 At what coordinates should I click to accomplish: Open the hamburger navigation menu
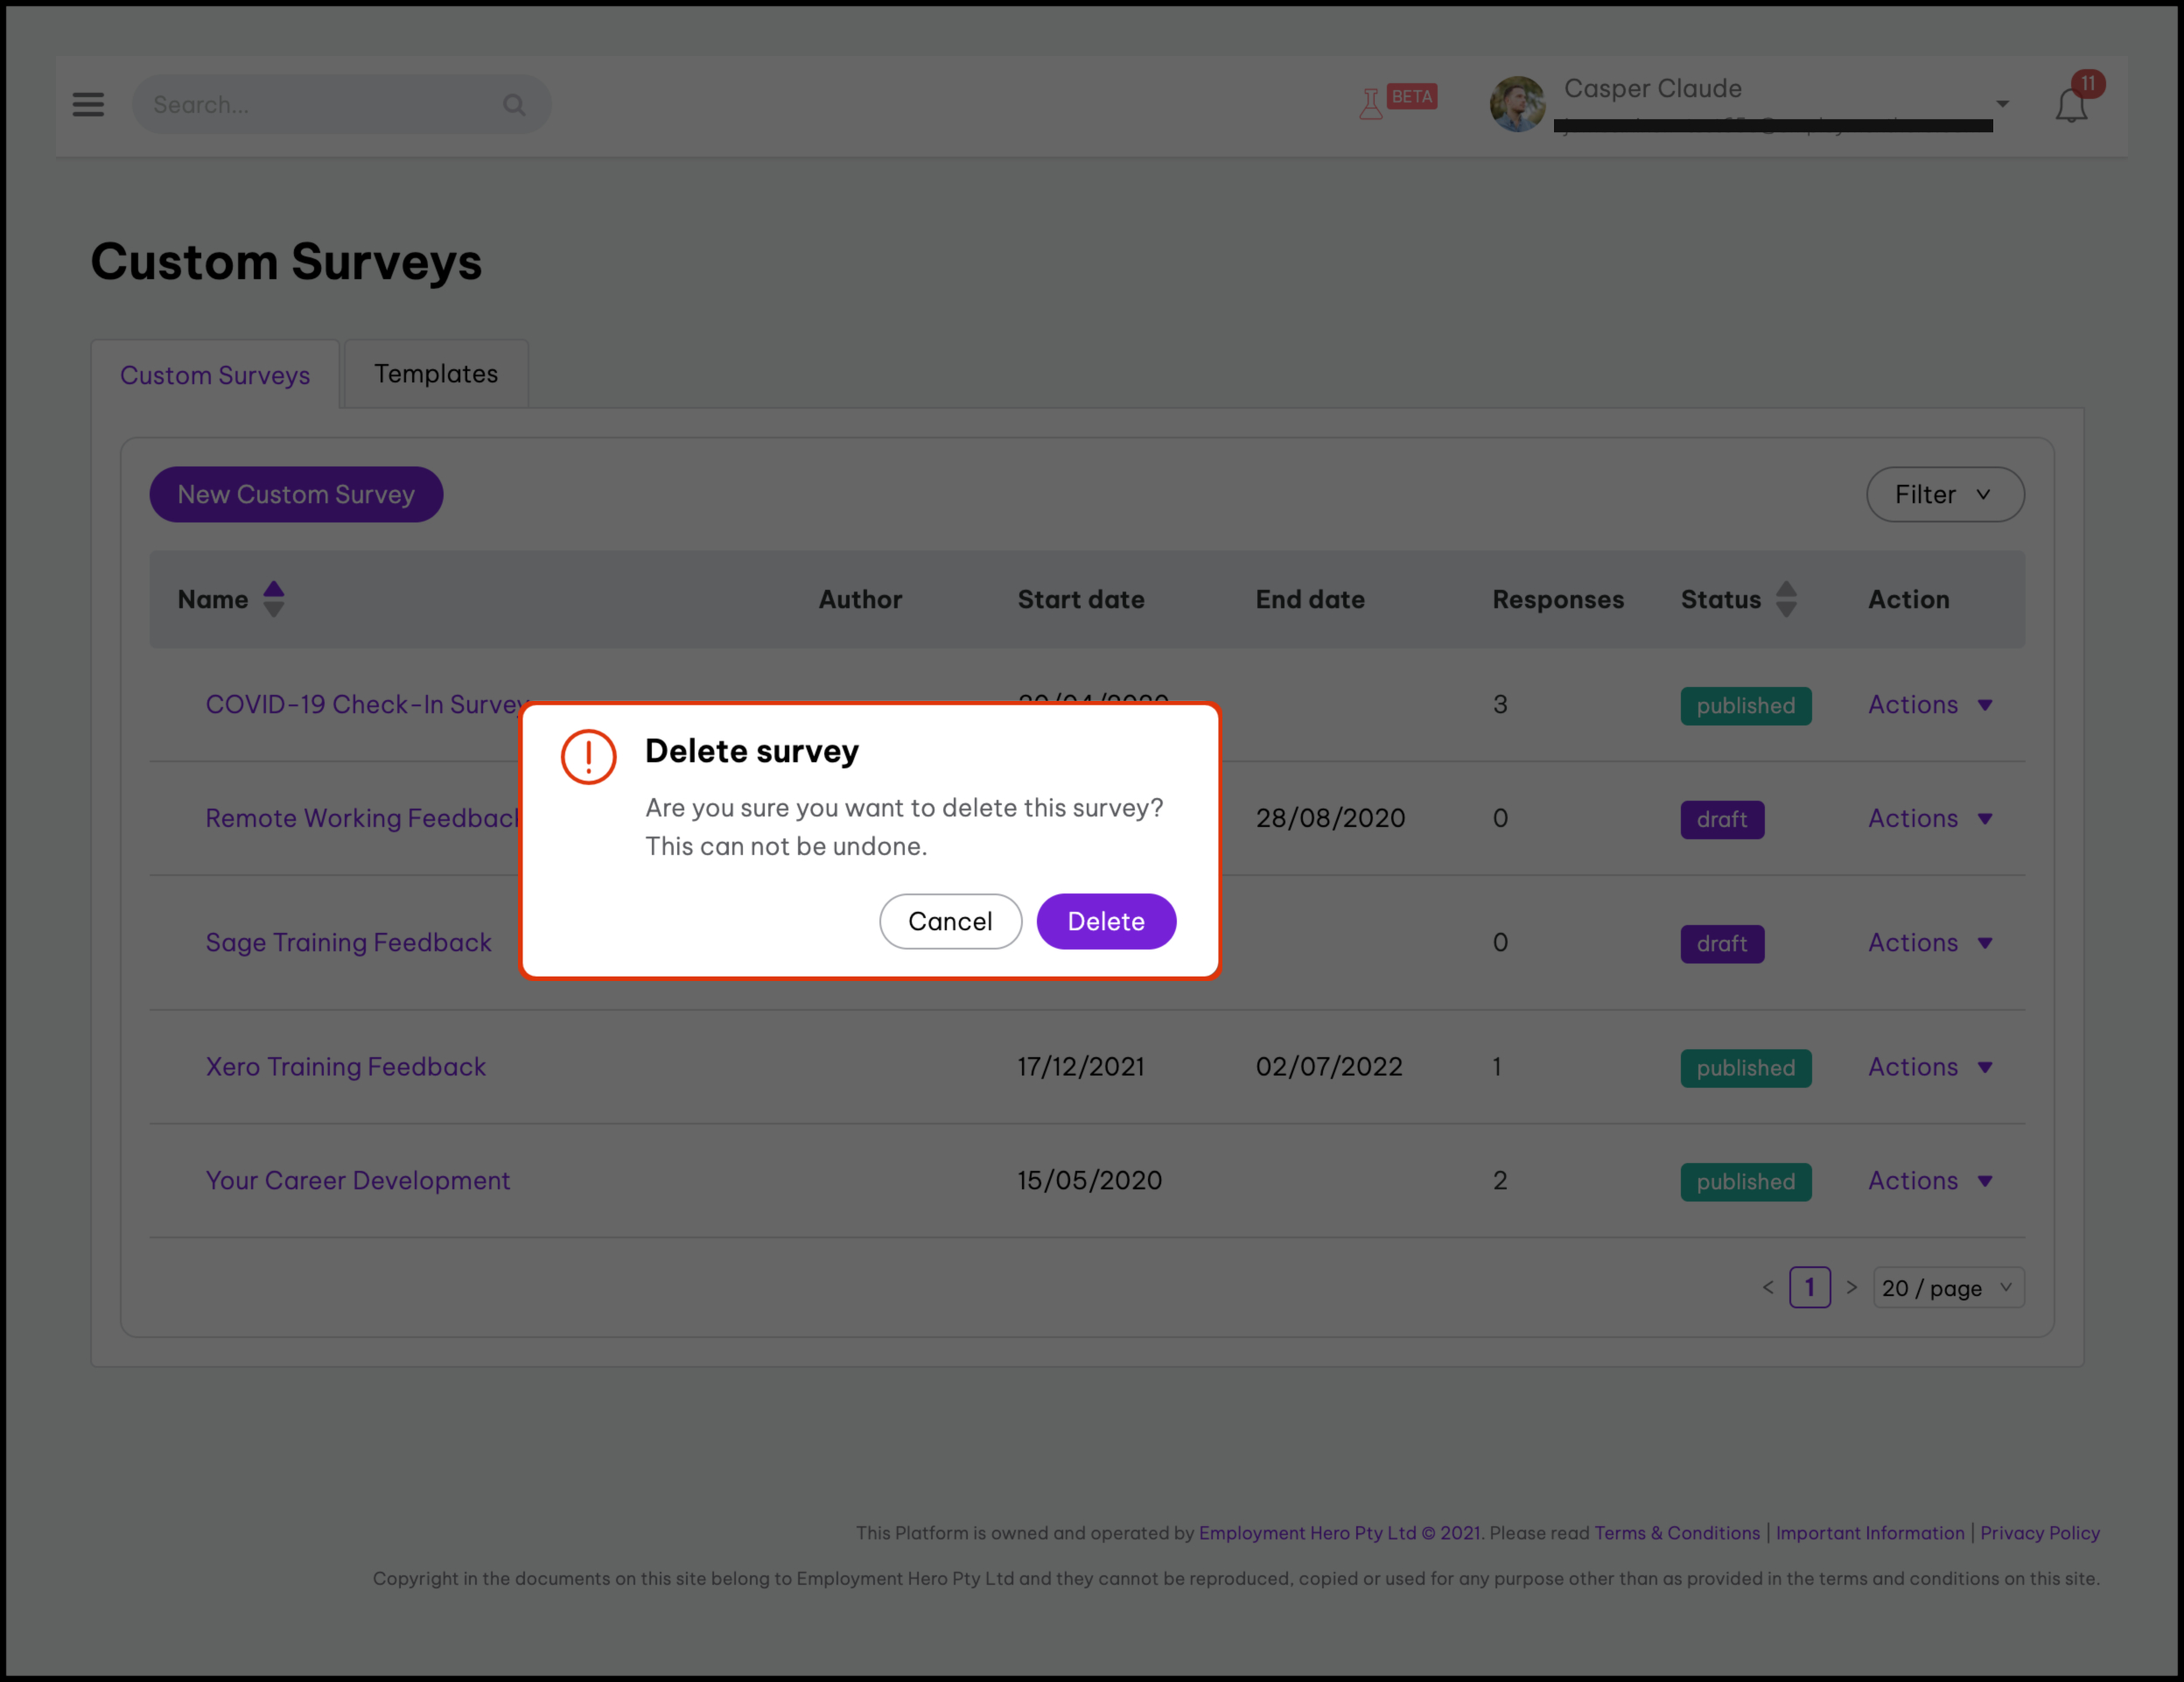point(88,104)
